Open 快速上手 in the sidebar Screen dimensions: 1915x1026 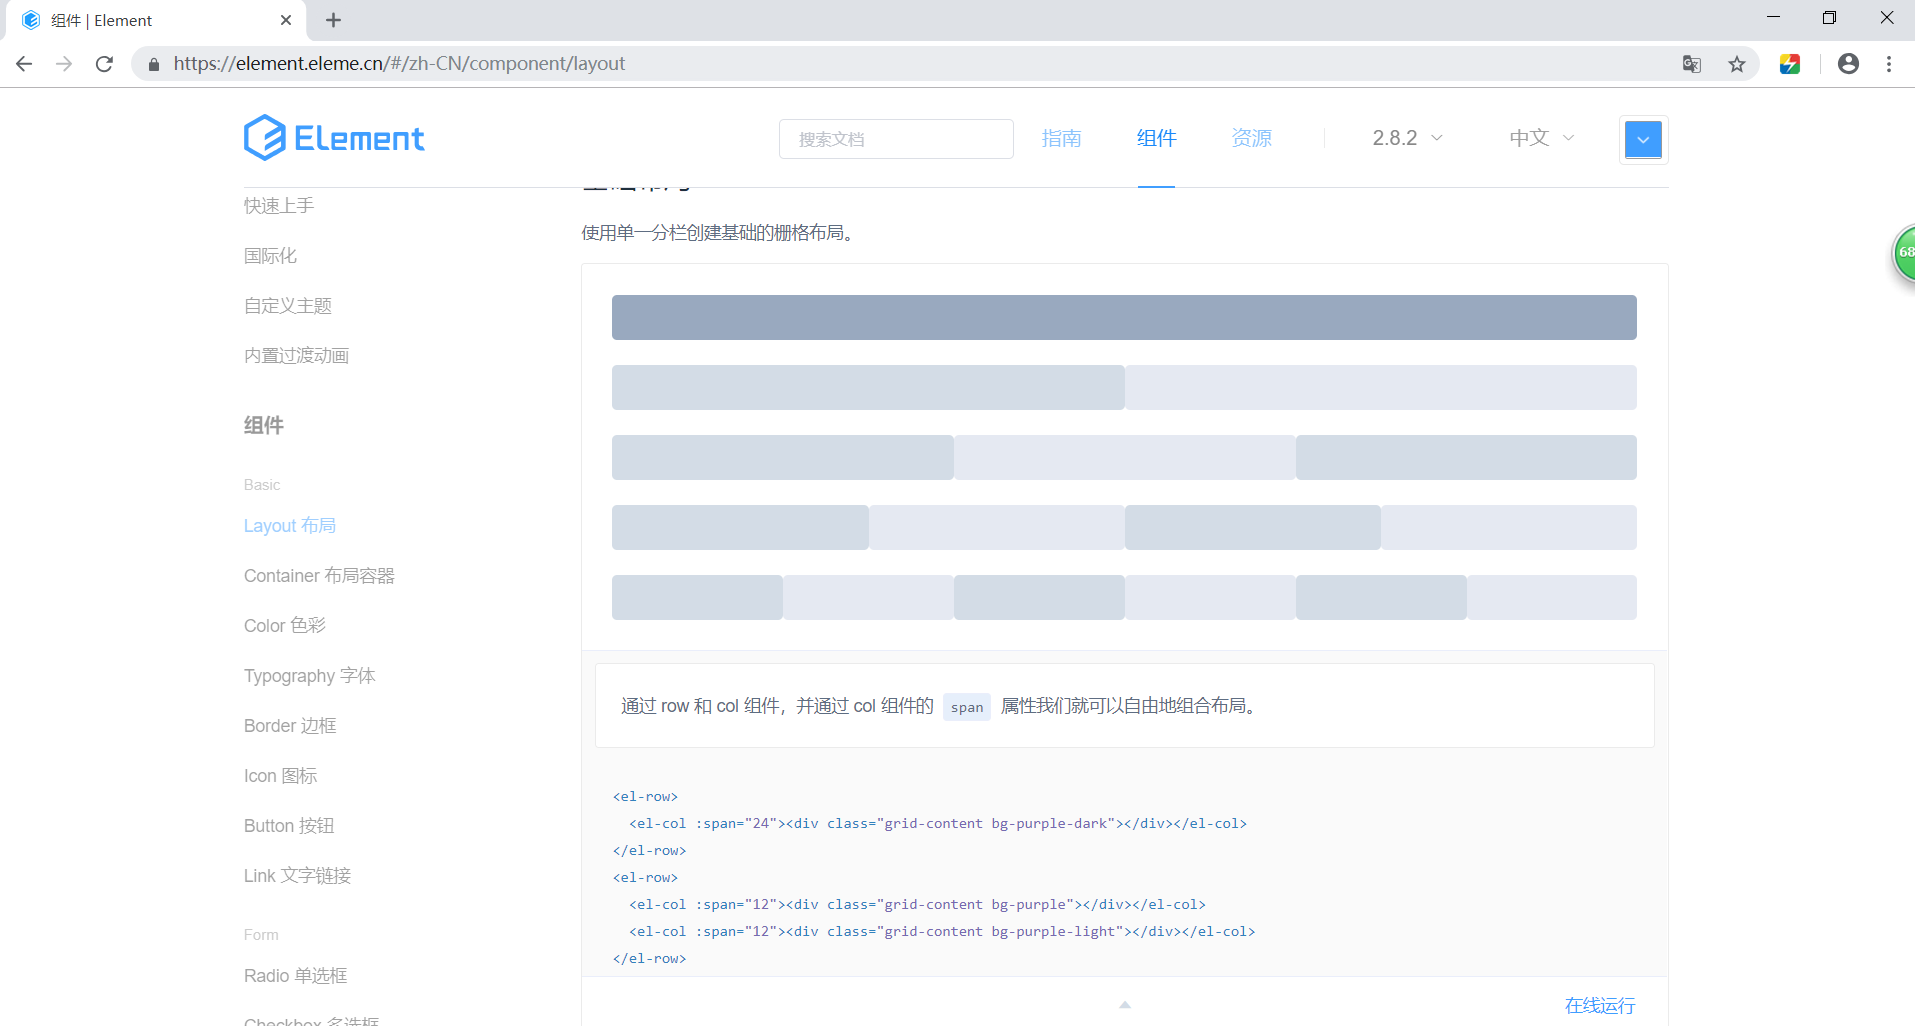[279, 206]
